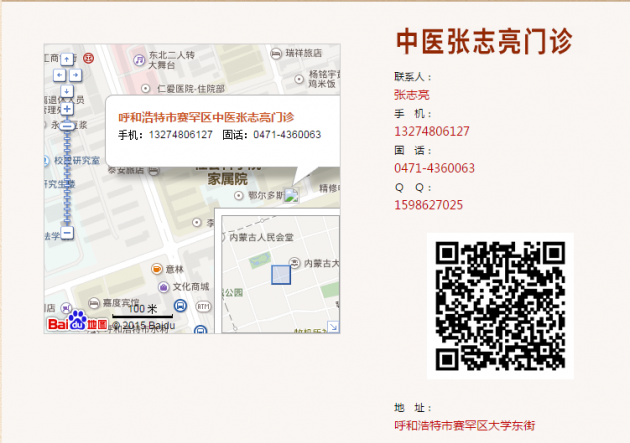630x443 pixels.
Task: Pan the Baidu map left
Action: coord(59,75)
